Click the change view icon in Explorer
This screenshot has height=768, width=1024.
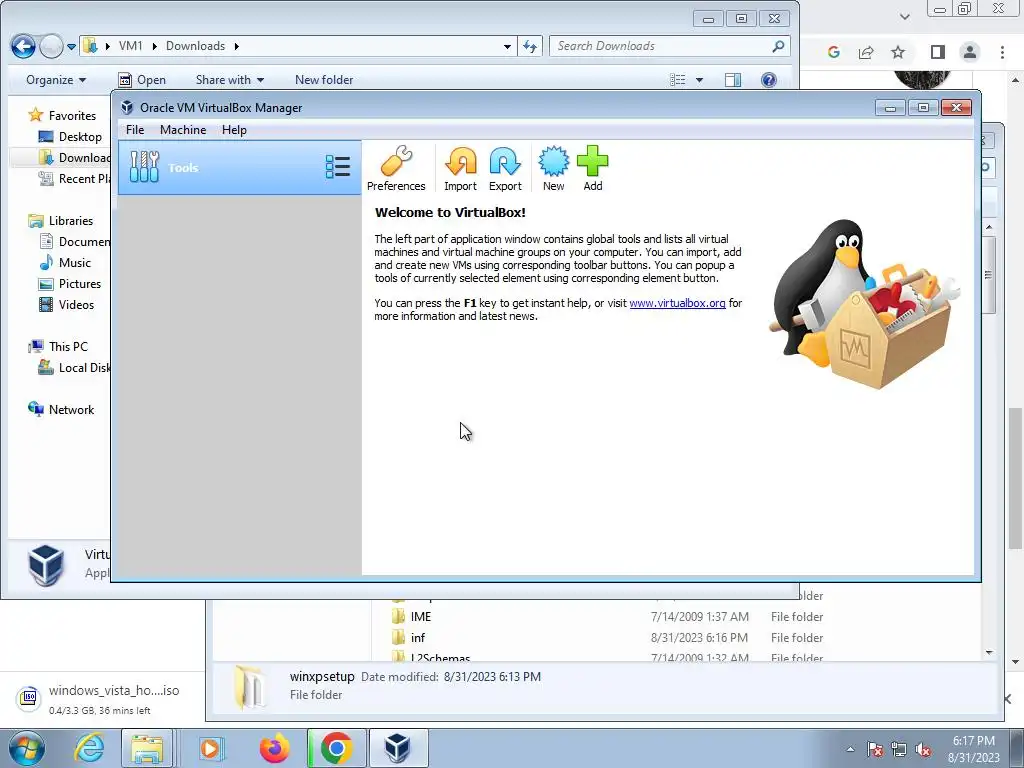(678, 80)
